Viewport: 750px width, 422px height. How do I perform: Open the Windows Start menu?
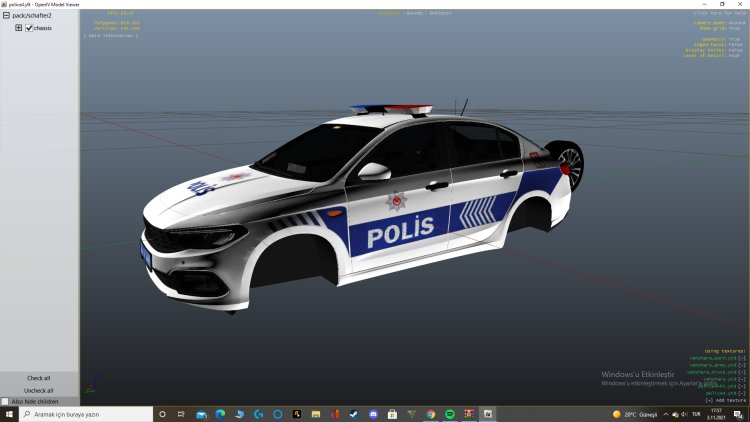9,414
